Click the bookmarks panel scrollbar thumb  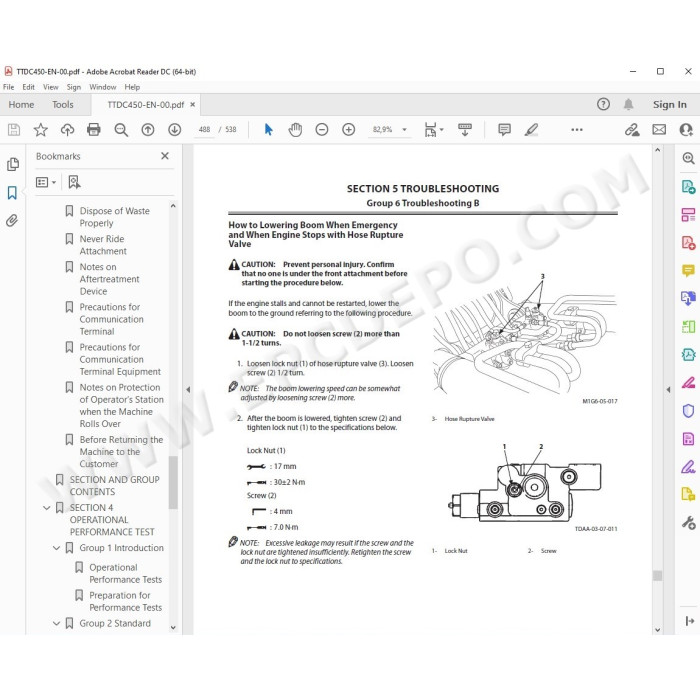[x=173, y=483]
